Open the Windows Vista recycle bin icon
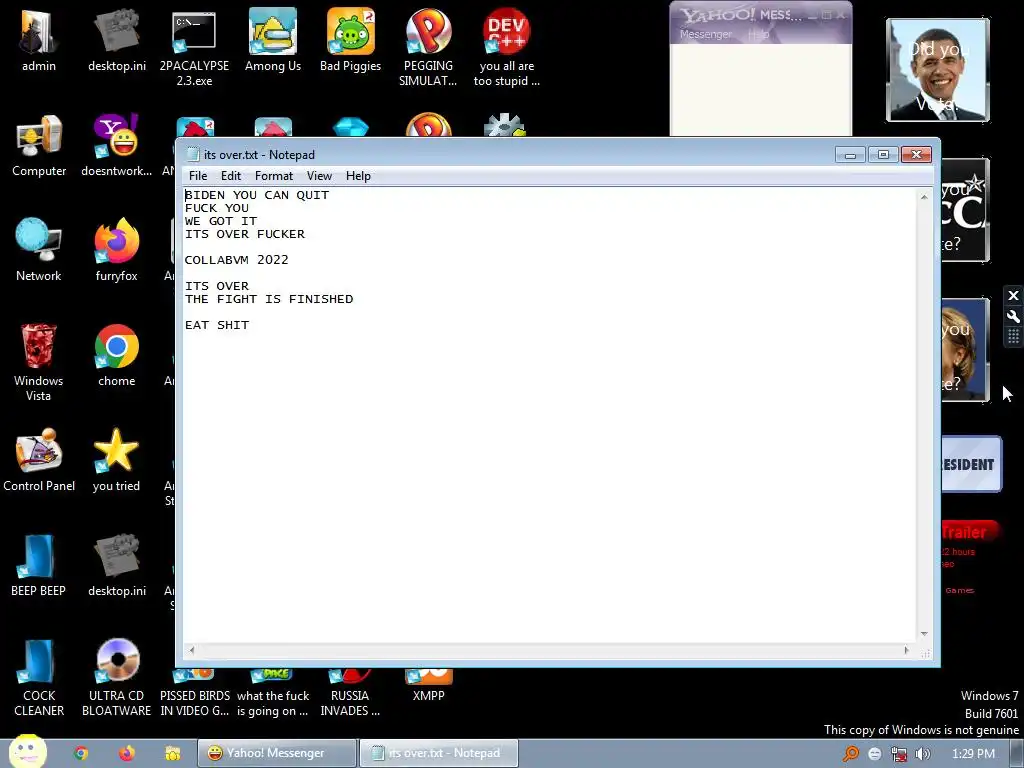This screenshot has height=768, width=1024. 39,363
